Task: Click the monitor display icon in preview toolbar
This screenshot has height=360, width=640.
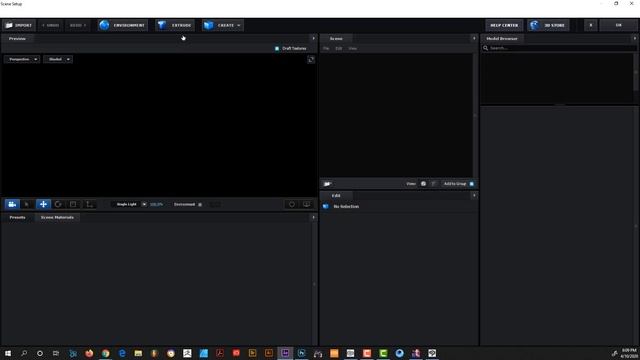Action: point(307,204)
